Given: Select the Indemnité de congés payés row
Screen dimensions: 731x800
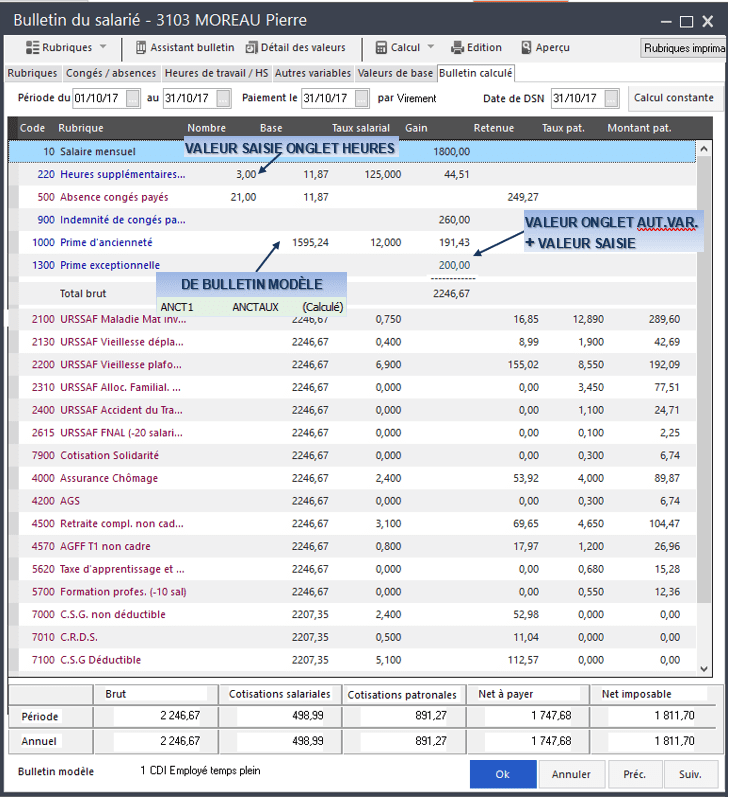Looking at the screenshot, I should (352, 220).
